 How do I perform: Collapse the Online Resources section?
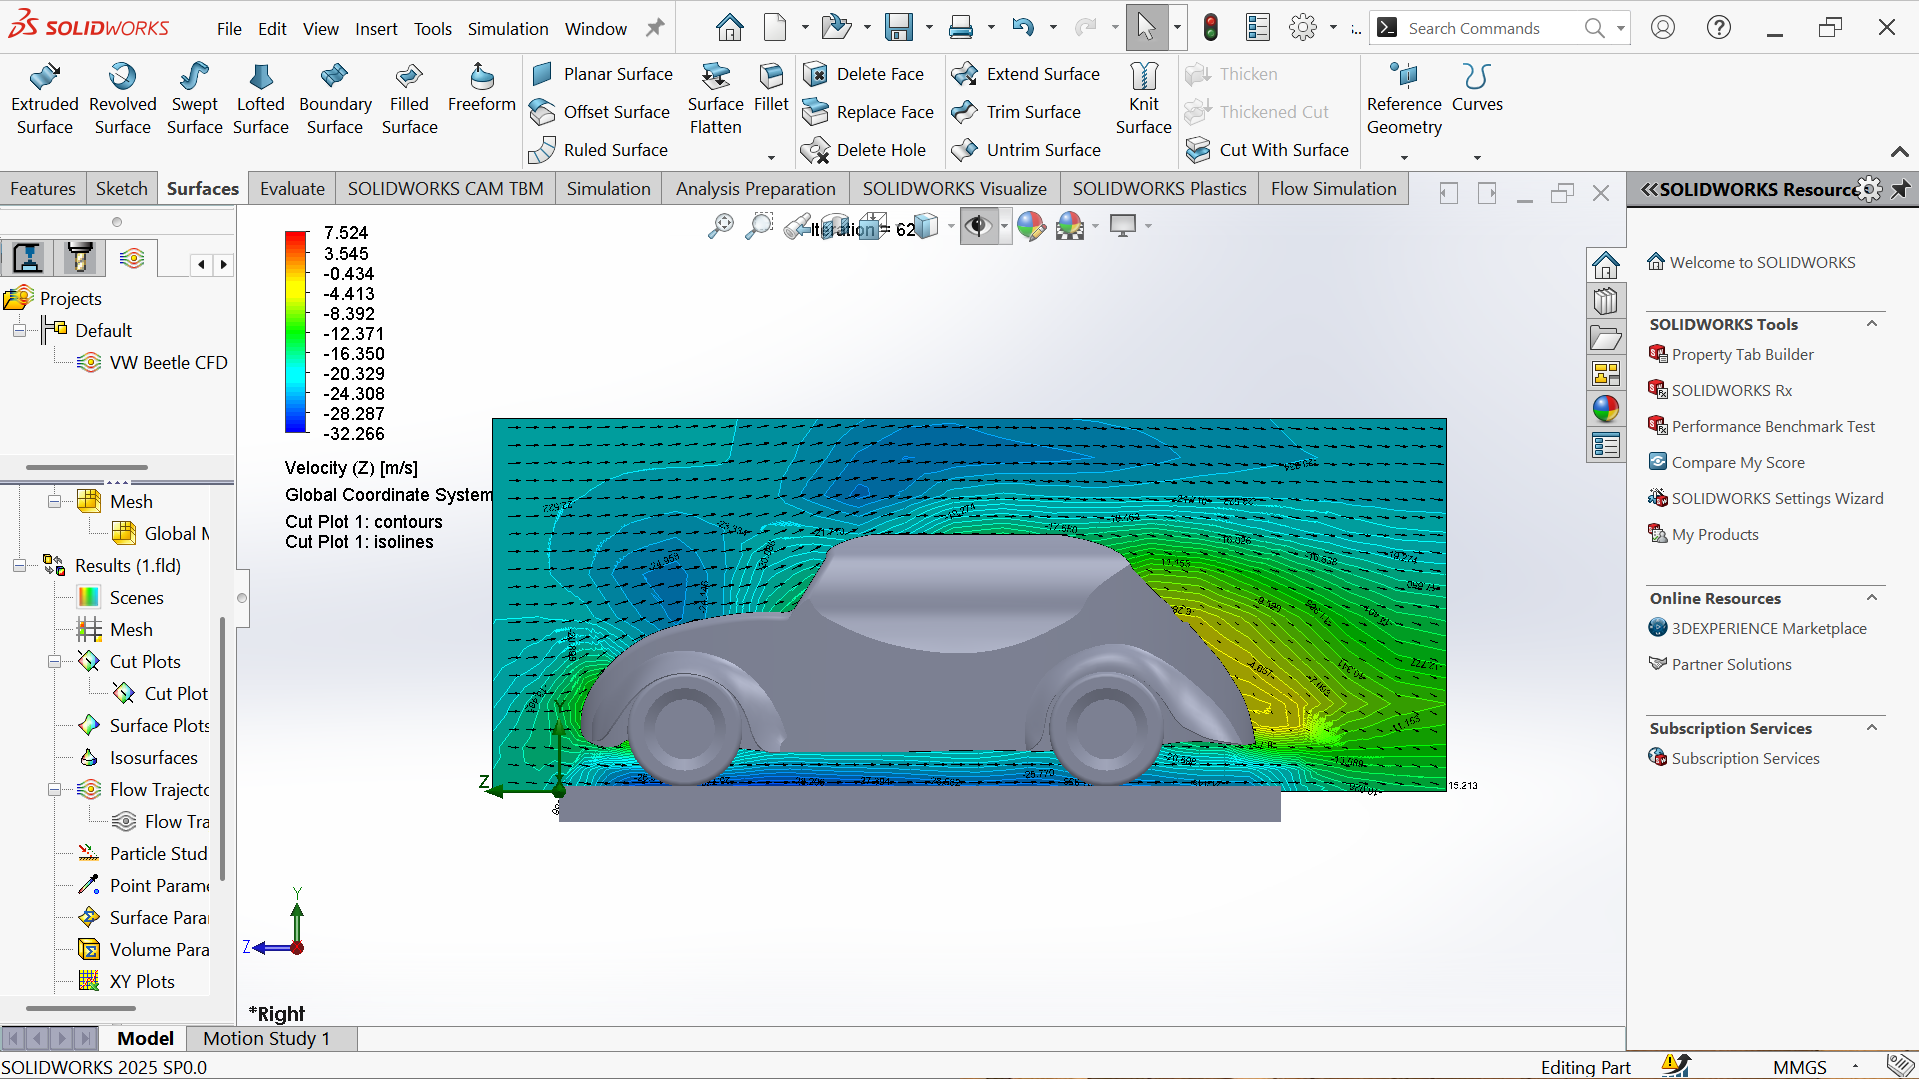(1872, 598)
